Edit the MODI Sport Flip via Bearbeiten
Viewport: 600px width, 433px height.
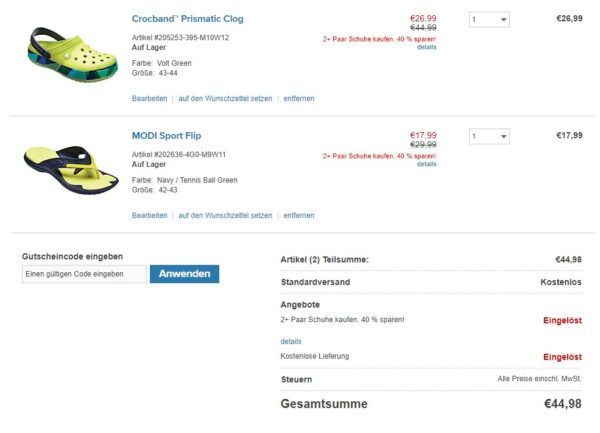(149, 215)
